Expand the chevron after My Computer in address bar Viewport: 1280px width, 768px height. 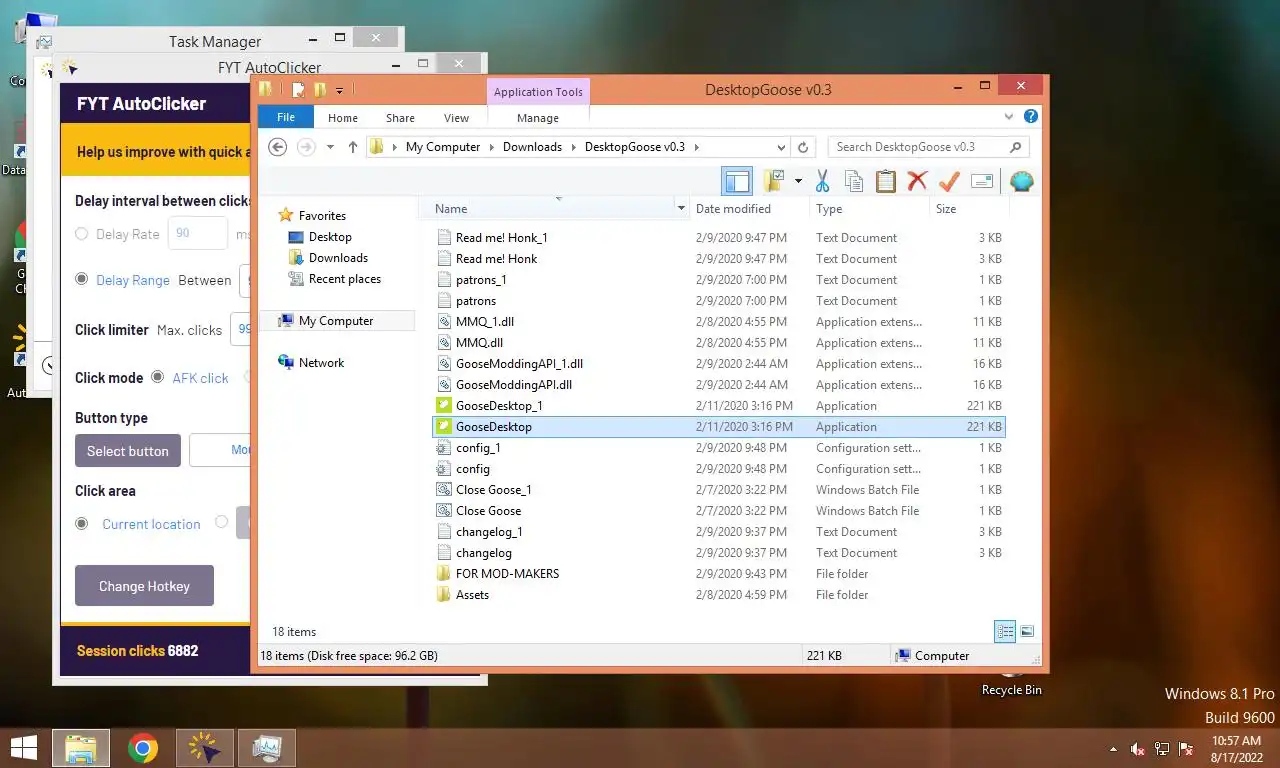pos(491,147)
